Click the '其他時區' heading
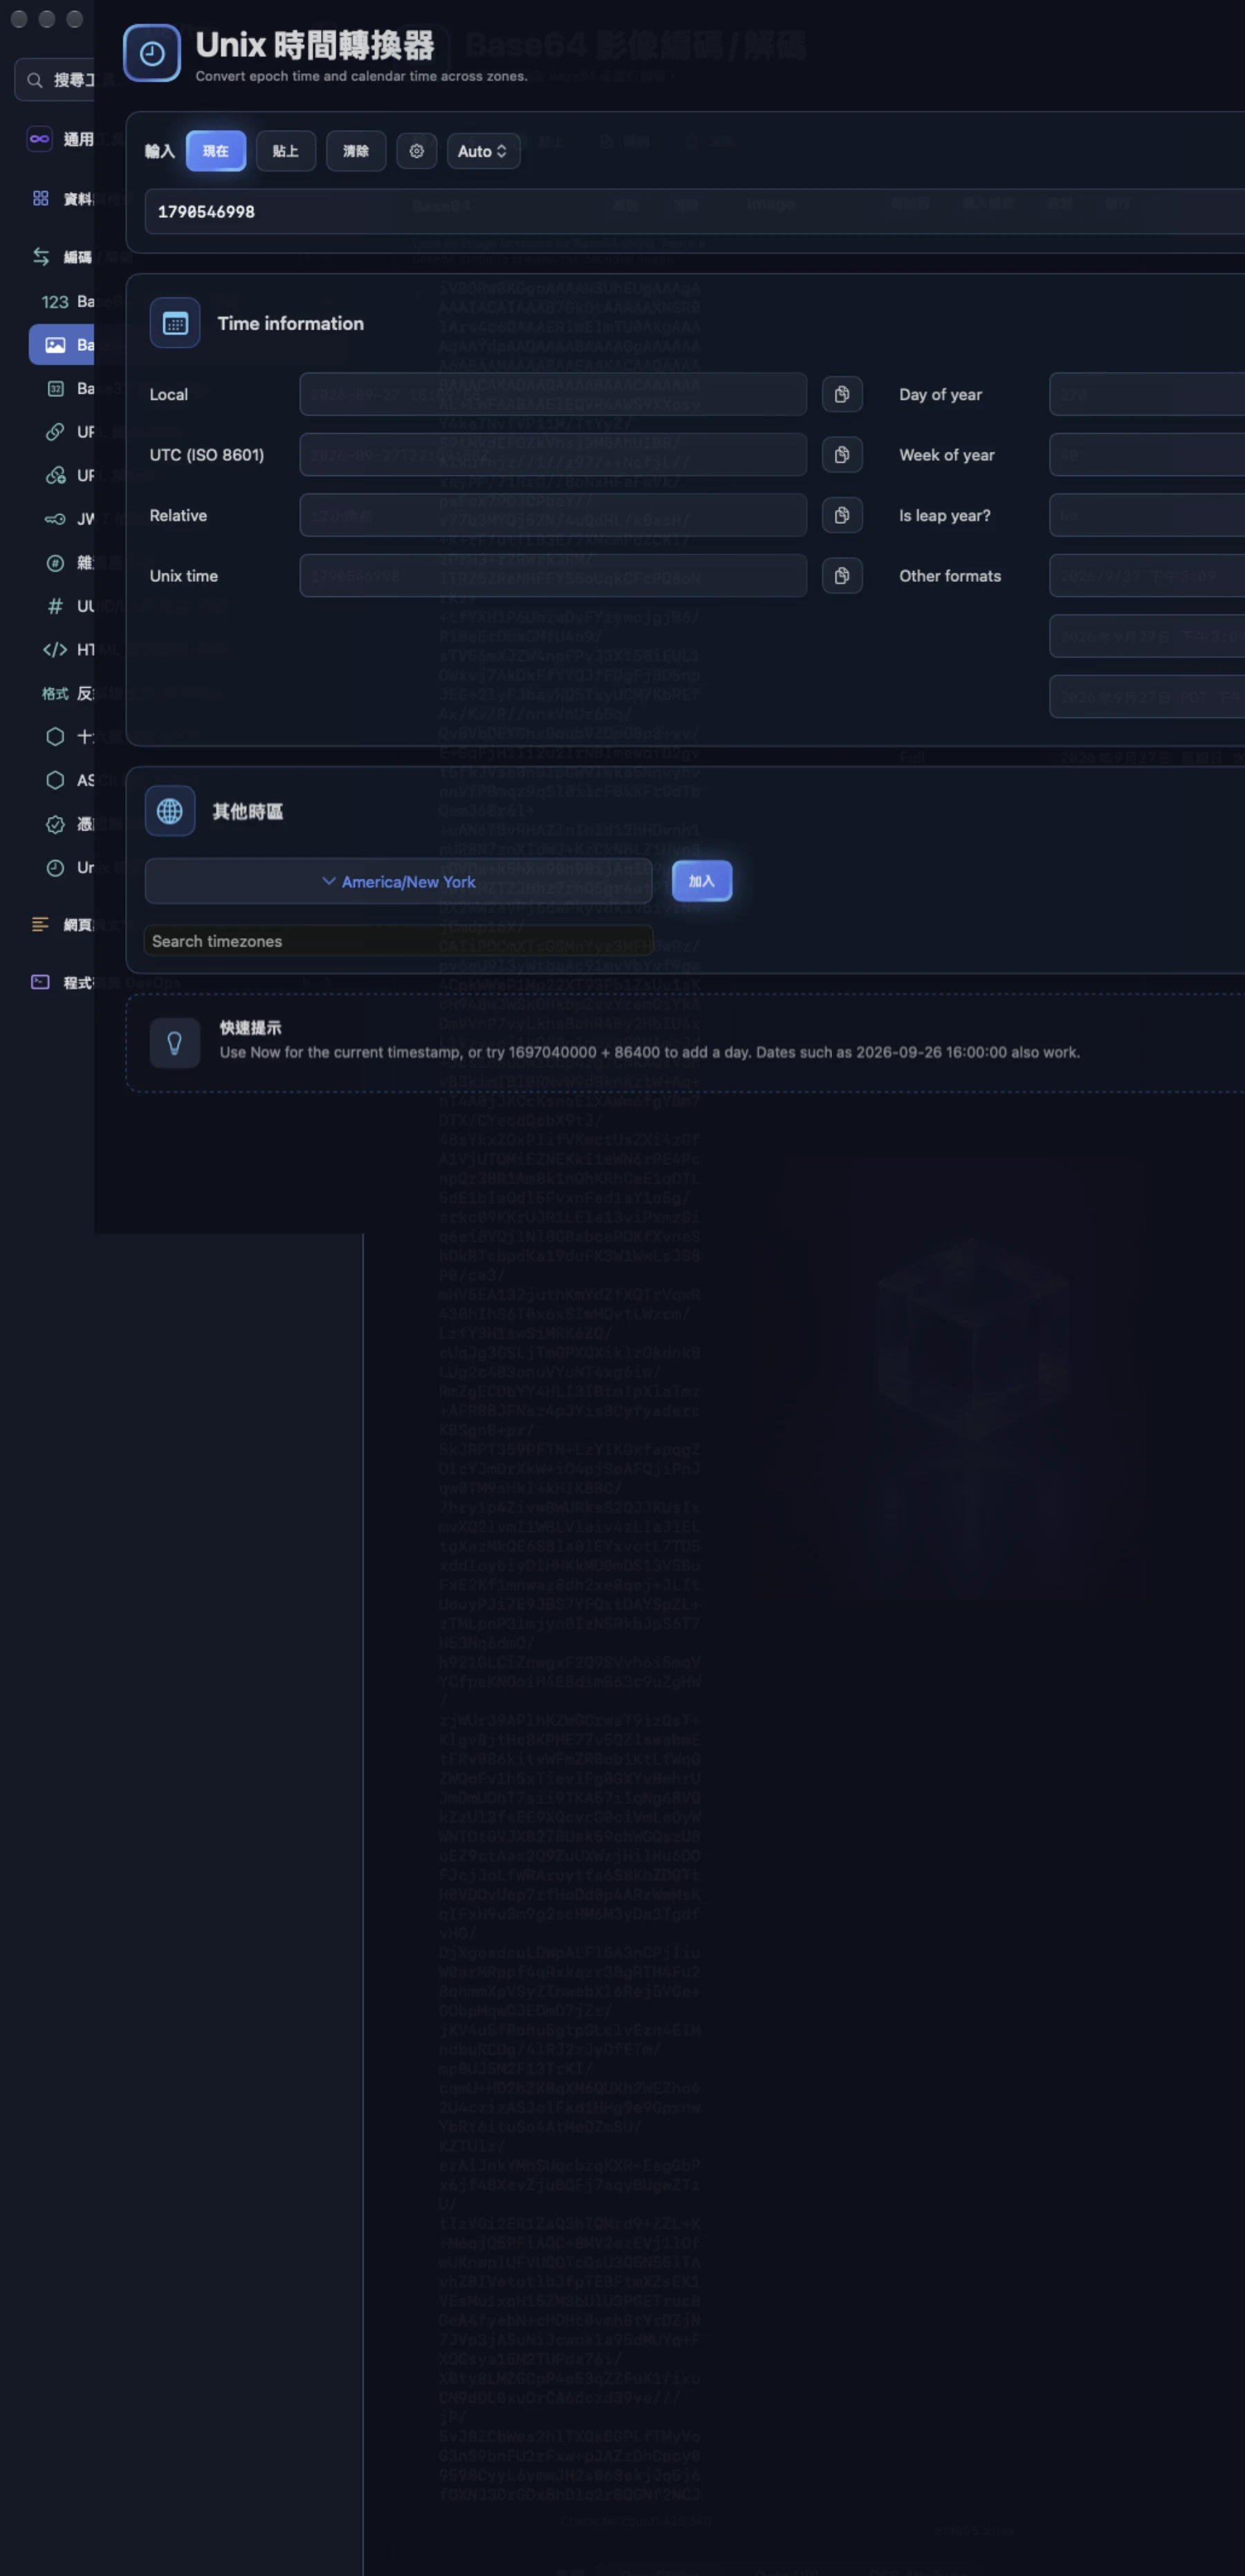 [248, 811]
